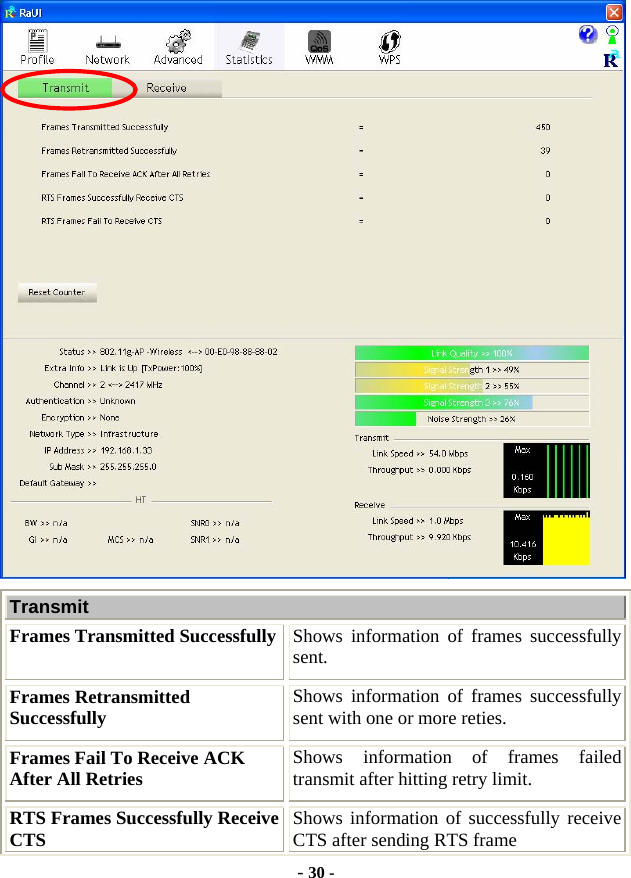Open the WMM QoS icon
This screenshot has height=878, width=631.
click(319, 47)
